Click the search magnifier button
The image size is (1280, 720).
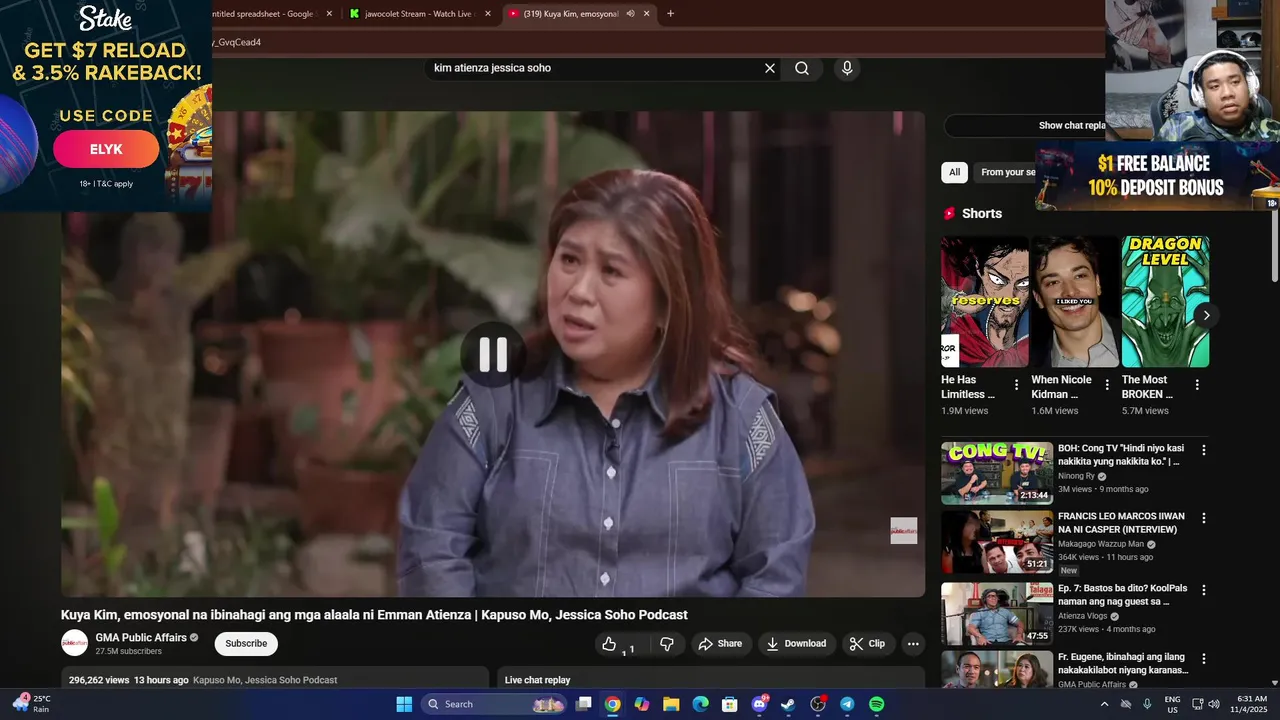[x=802, y=68]
